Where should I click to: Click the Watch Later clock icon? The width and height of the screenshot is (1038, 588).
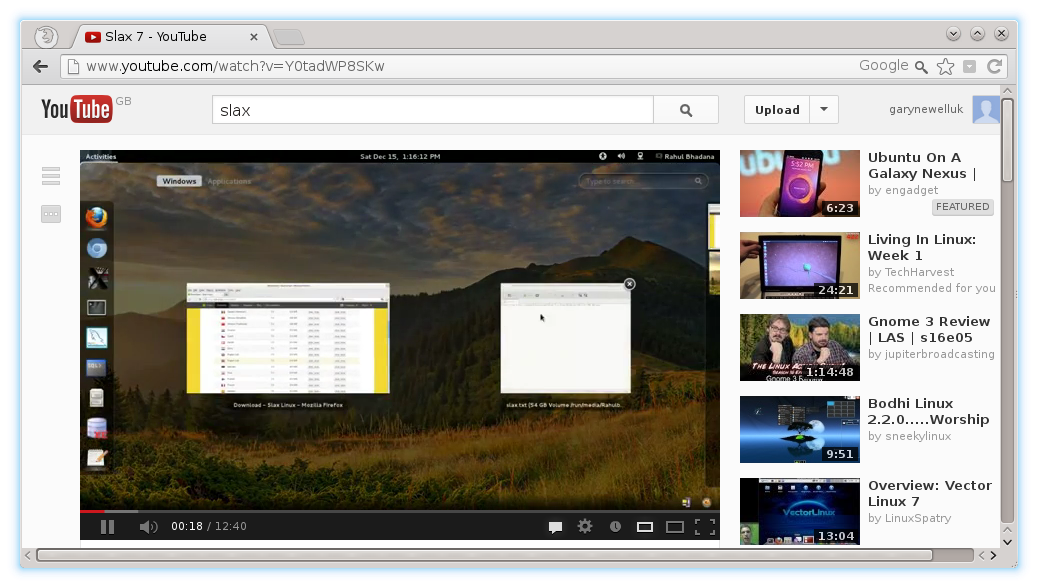point(615,526)
